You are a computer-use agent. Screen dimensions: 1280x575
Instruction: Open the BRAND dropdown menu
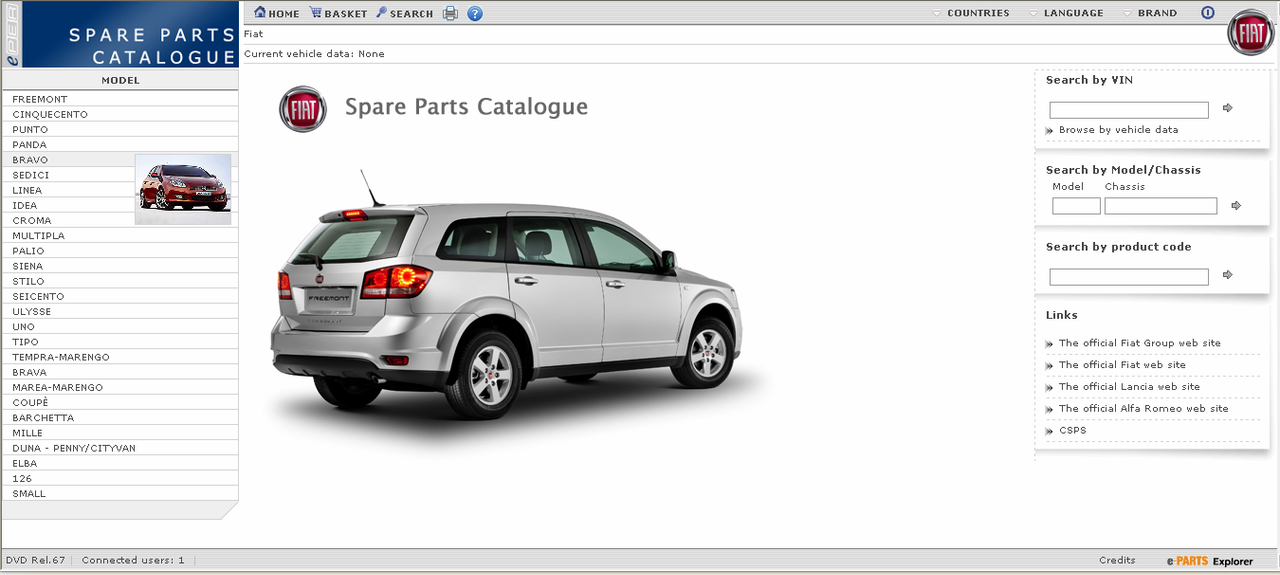pyautogui.click(x=1150, y=13)
